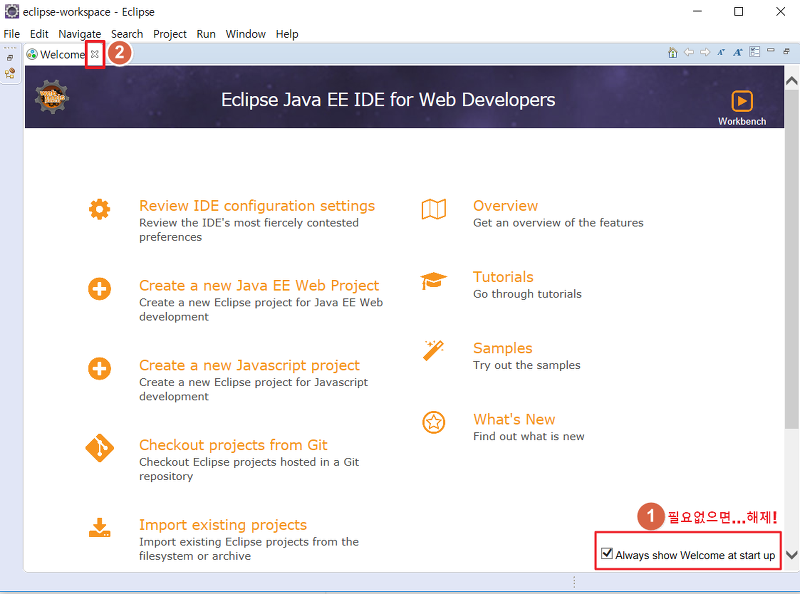
Task: Click the navigate back arrow in Welcome toolbar
Action: 689,52
